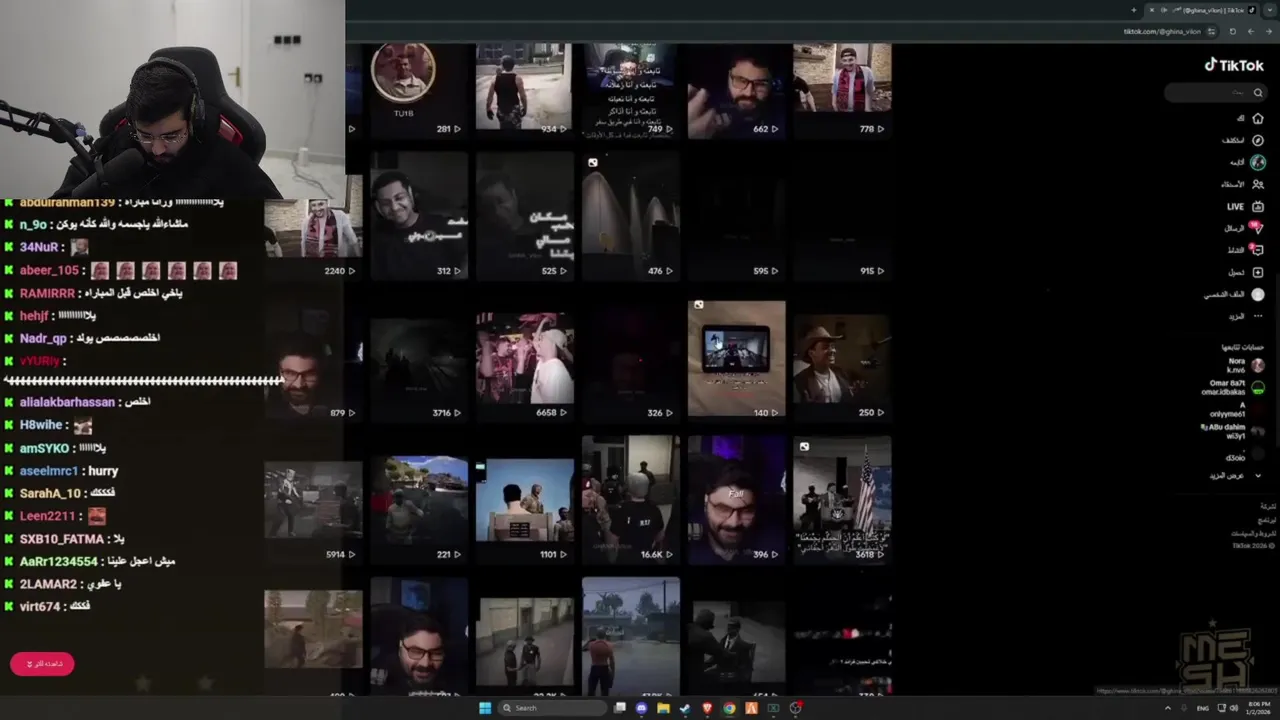Image resolution: width=1280 pixels, height=720 pixels.
Task: Open the d3oio followed account
Action: point(1244,456)
